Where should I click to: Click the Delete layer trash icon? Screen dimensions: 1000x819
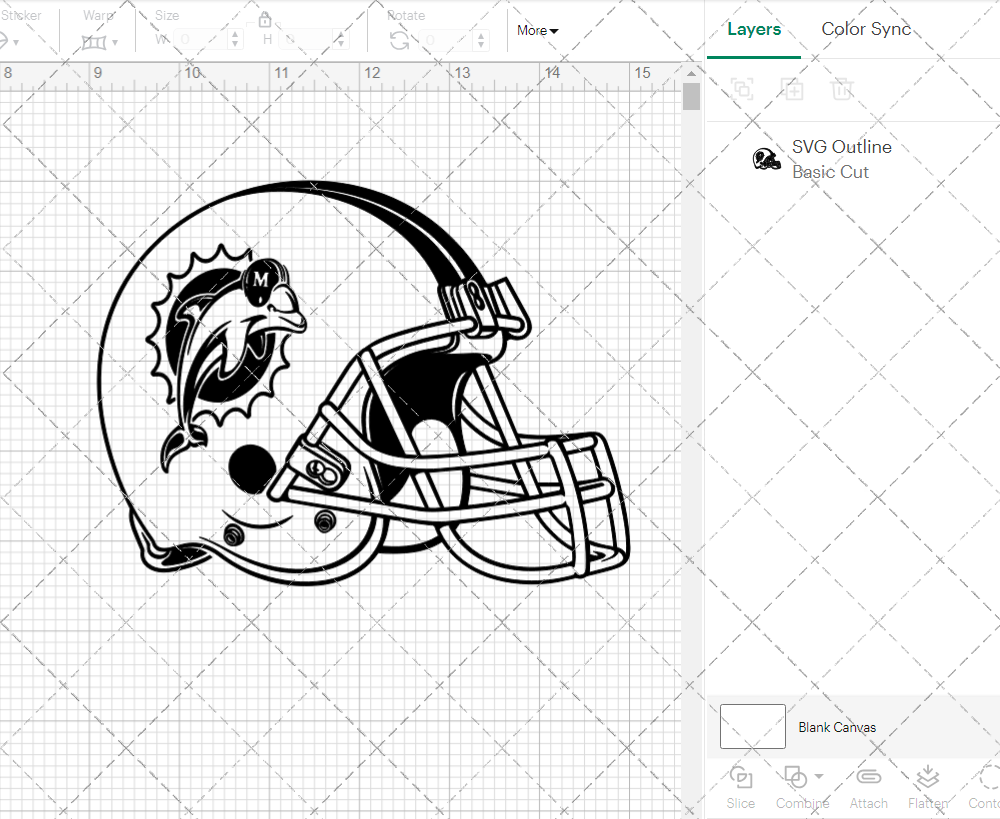tap(842, 89)
